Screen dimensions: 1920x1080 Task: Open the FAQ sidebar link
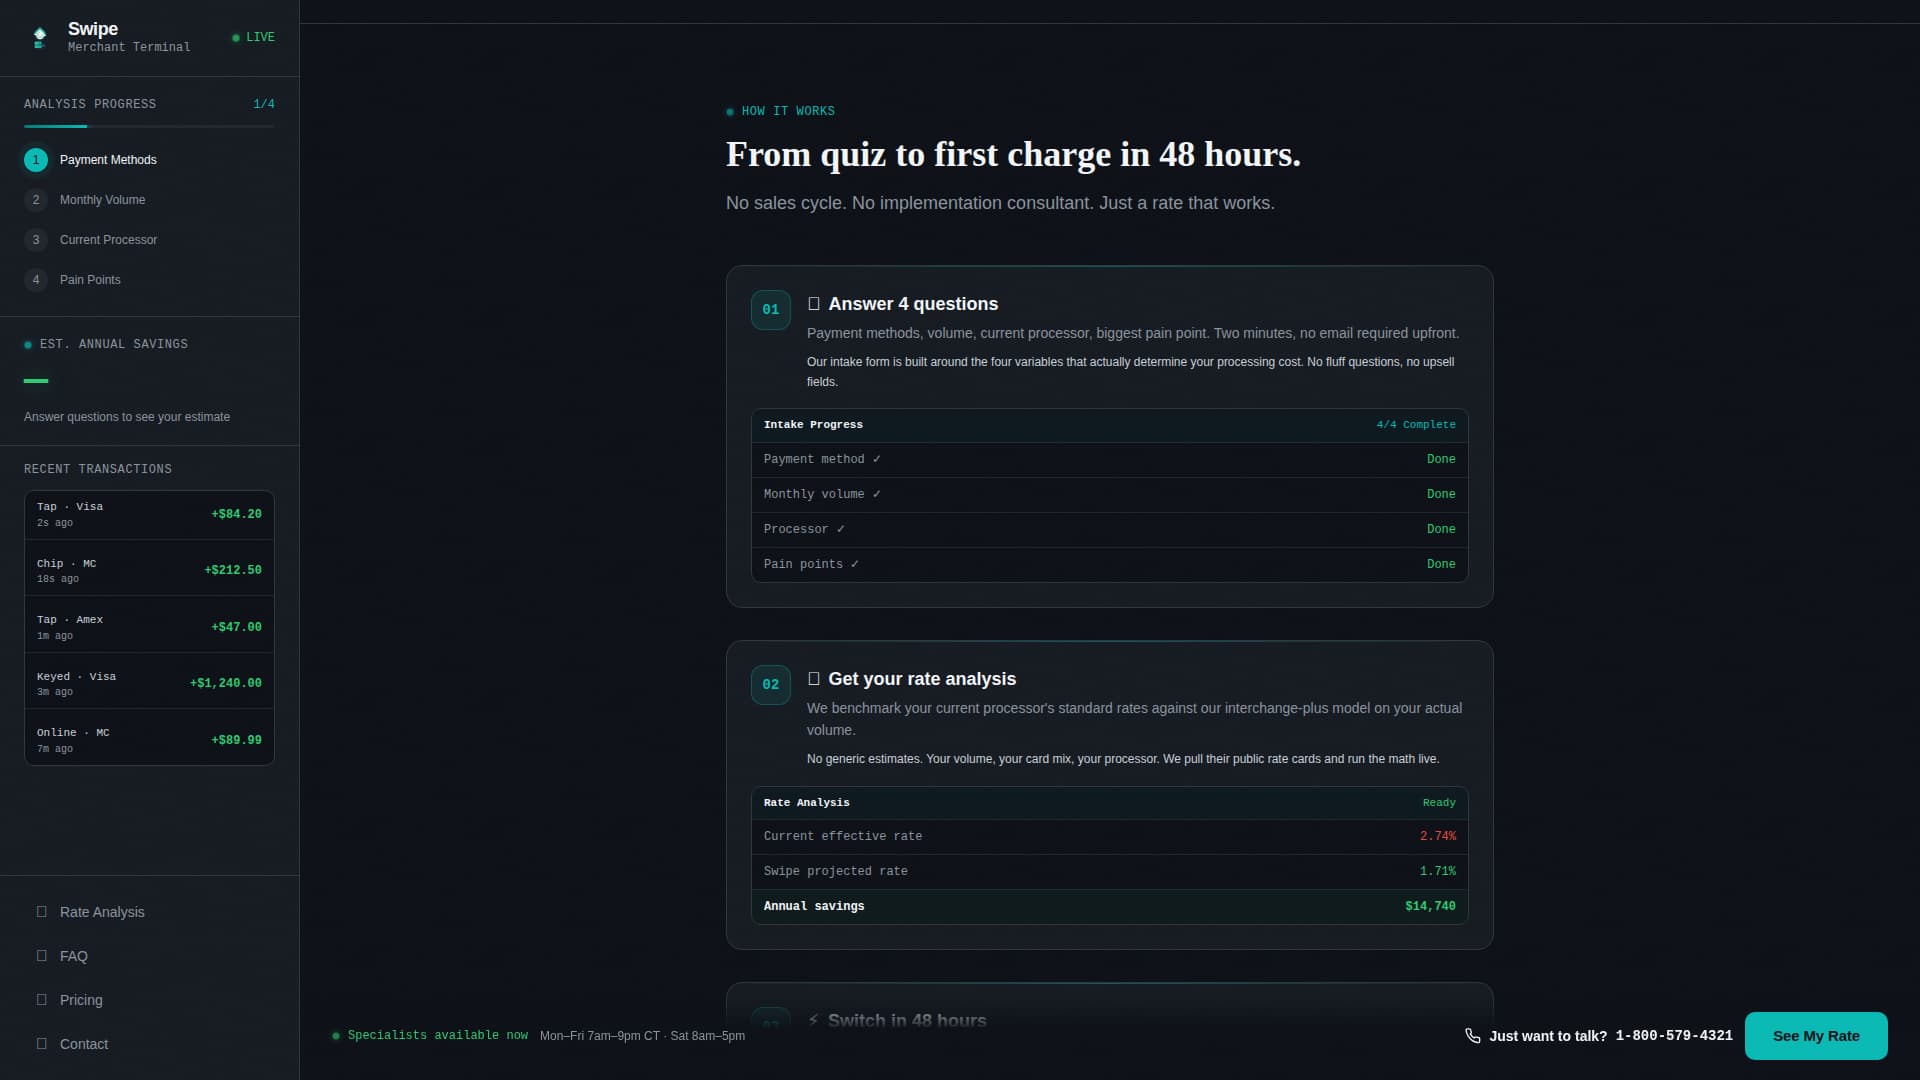[149, 956]
